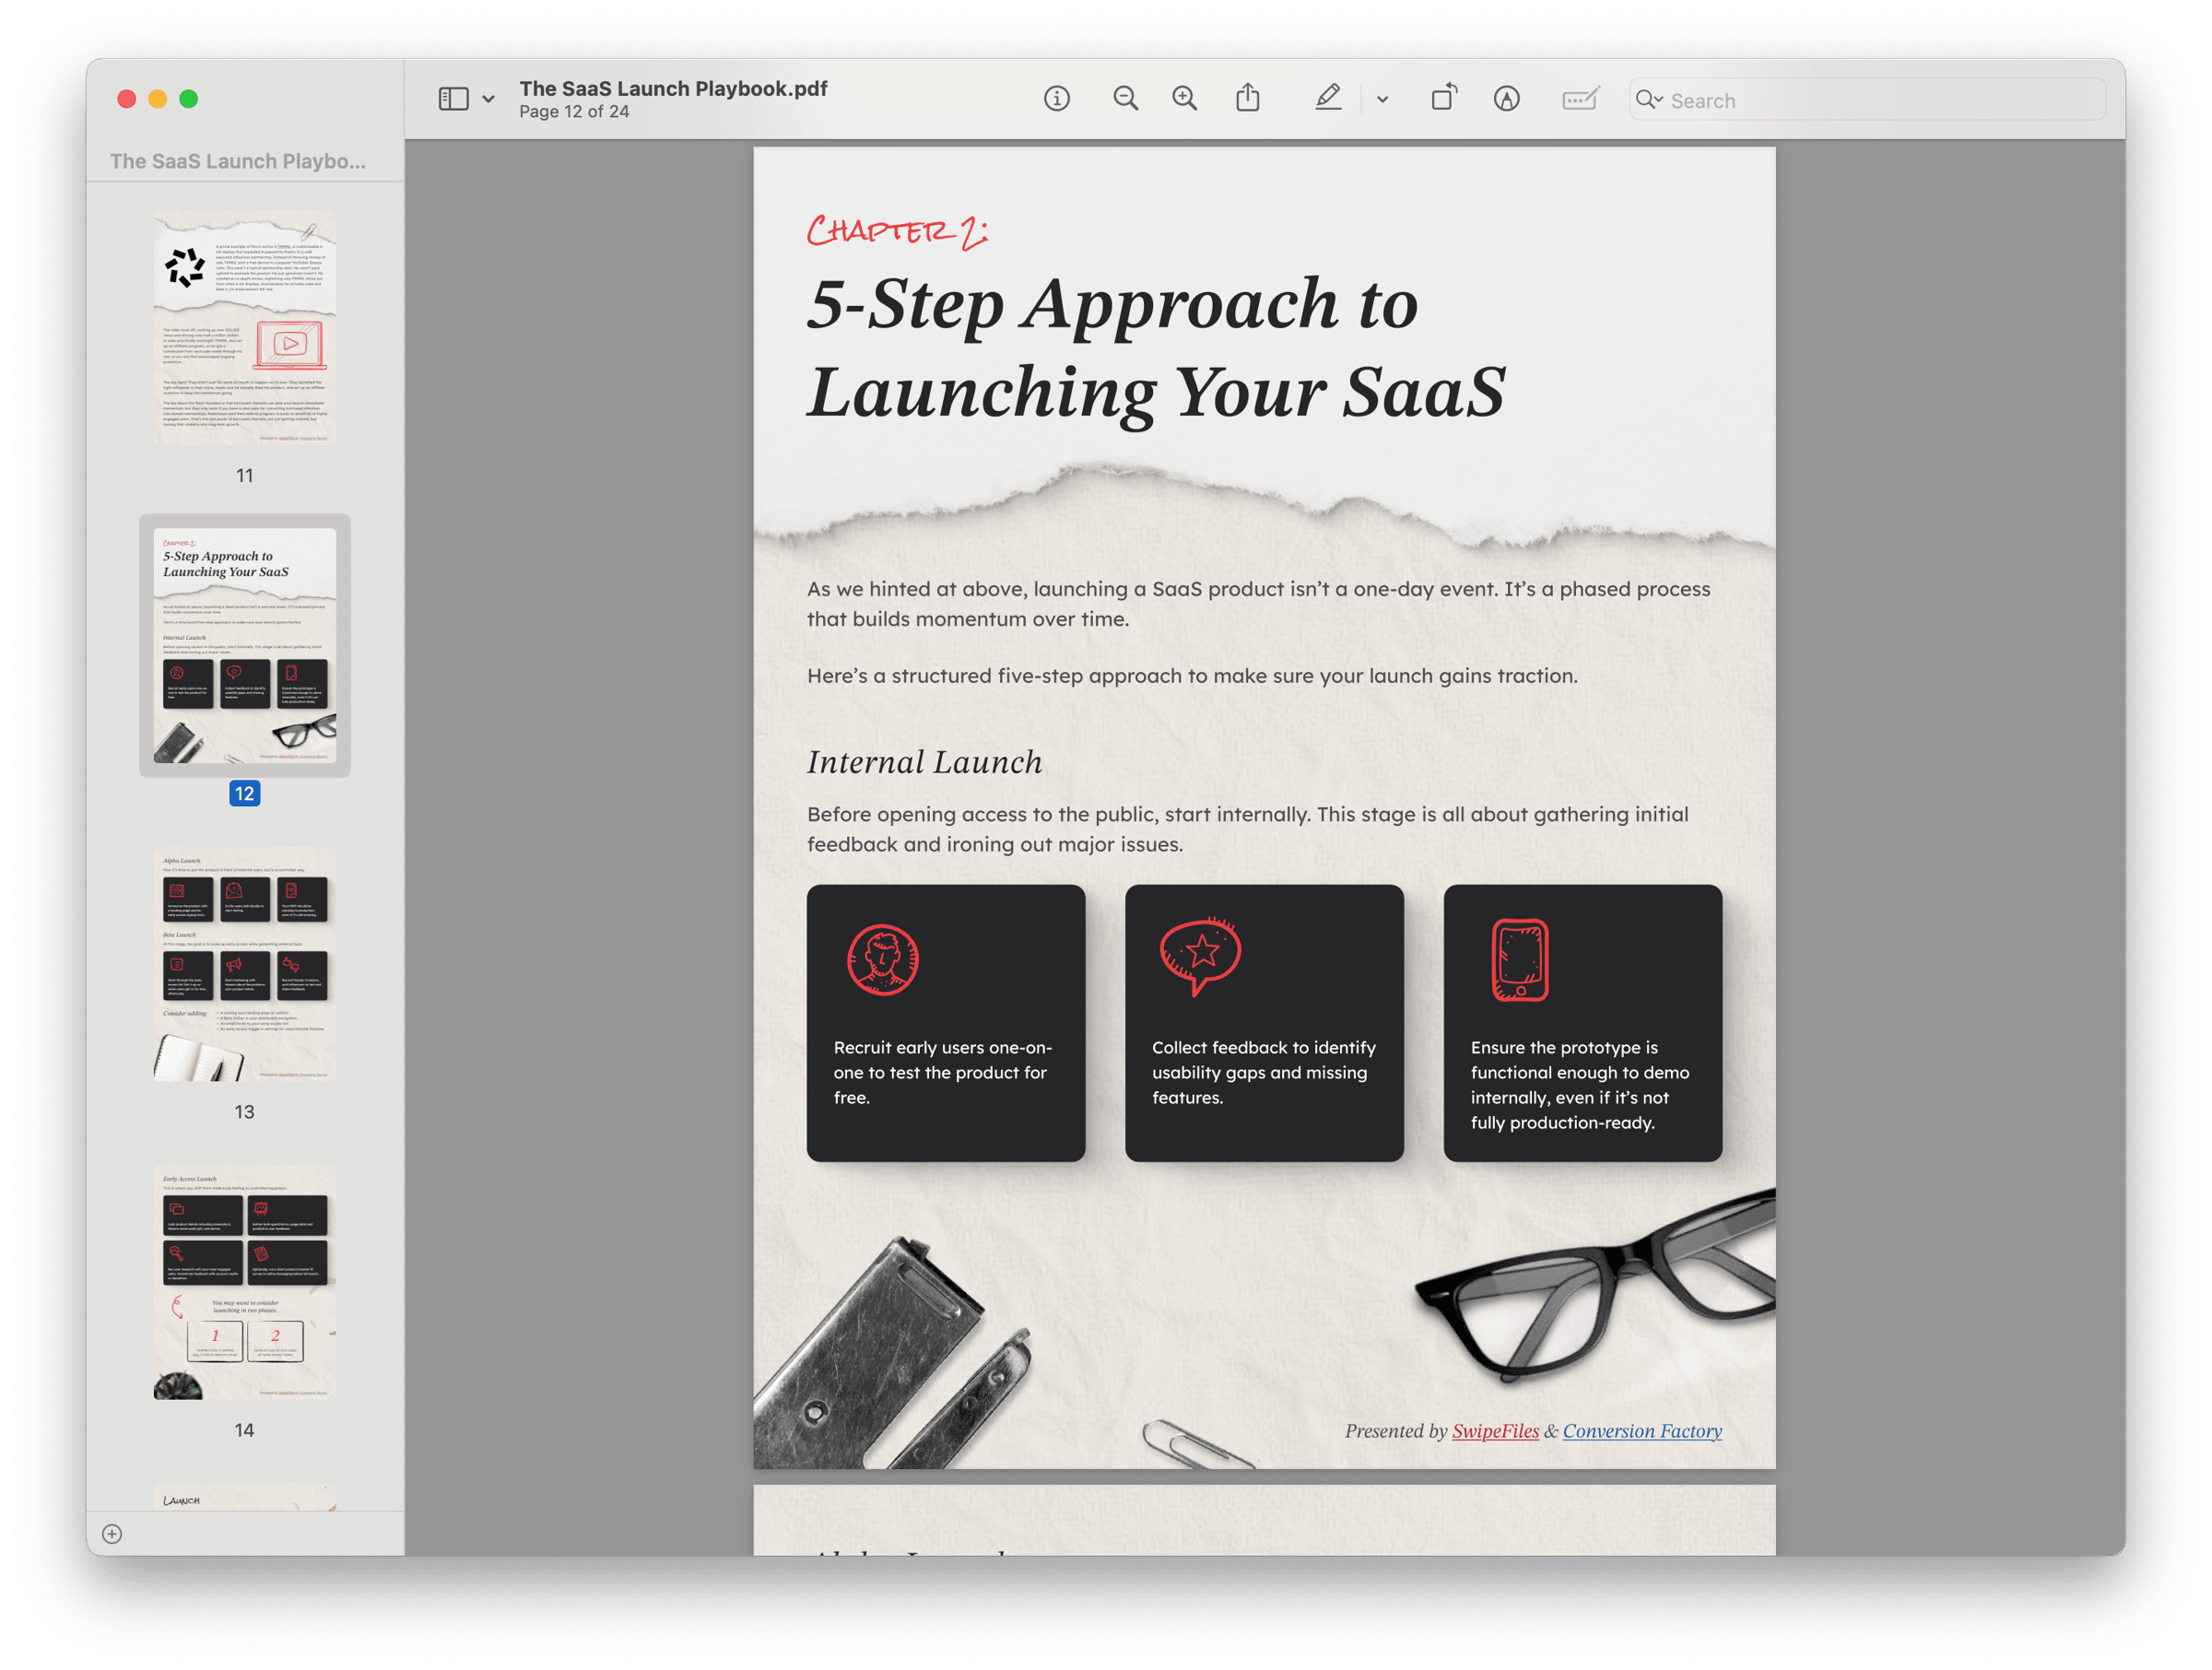Show the Markup toolbar

[1506, 99]
